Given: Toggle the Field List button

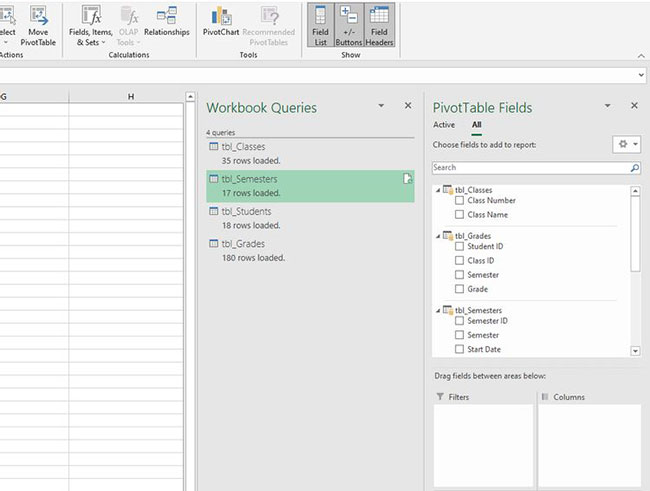Looking at the screenshot, I should tap(320, 25).
